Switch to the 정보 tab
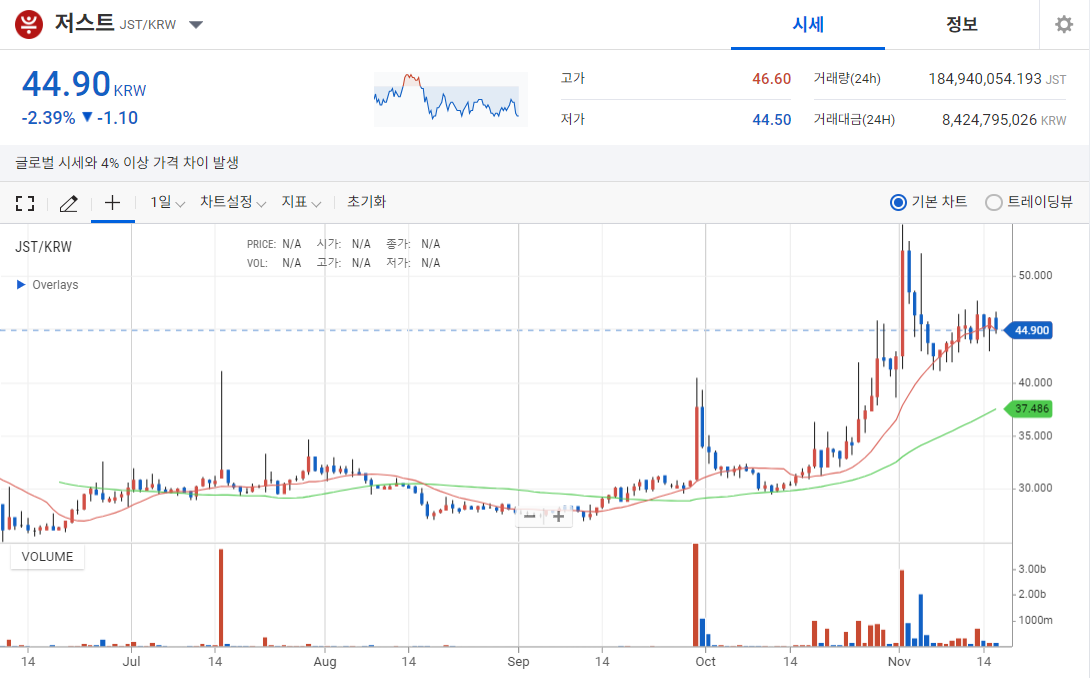 (x=961, y=25)
